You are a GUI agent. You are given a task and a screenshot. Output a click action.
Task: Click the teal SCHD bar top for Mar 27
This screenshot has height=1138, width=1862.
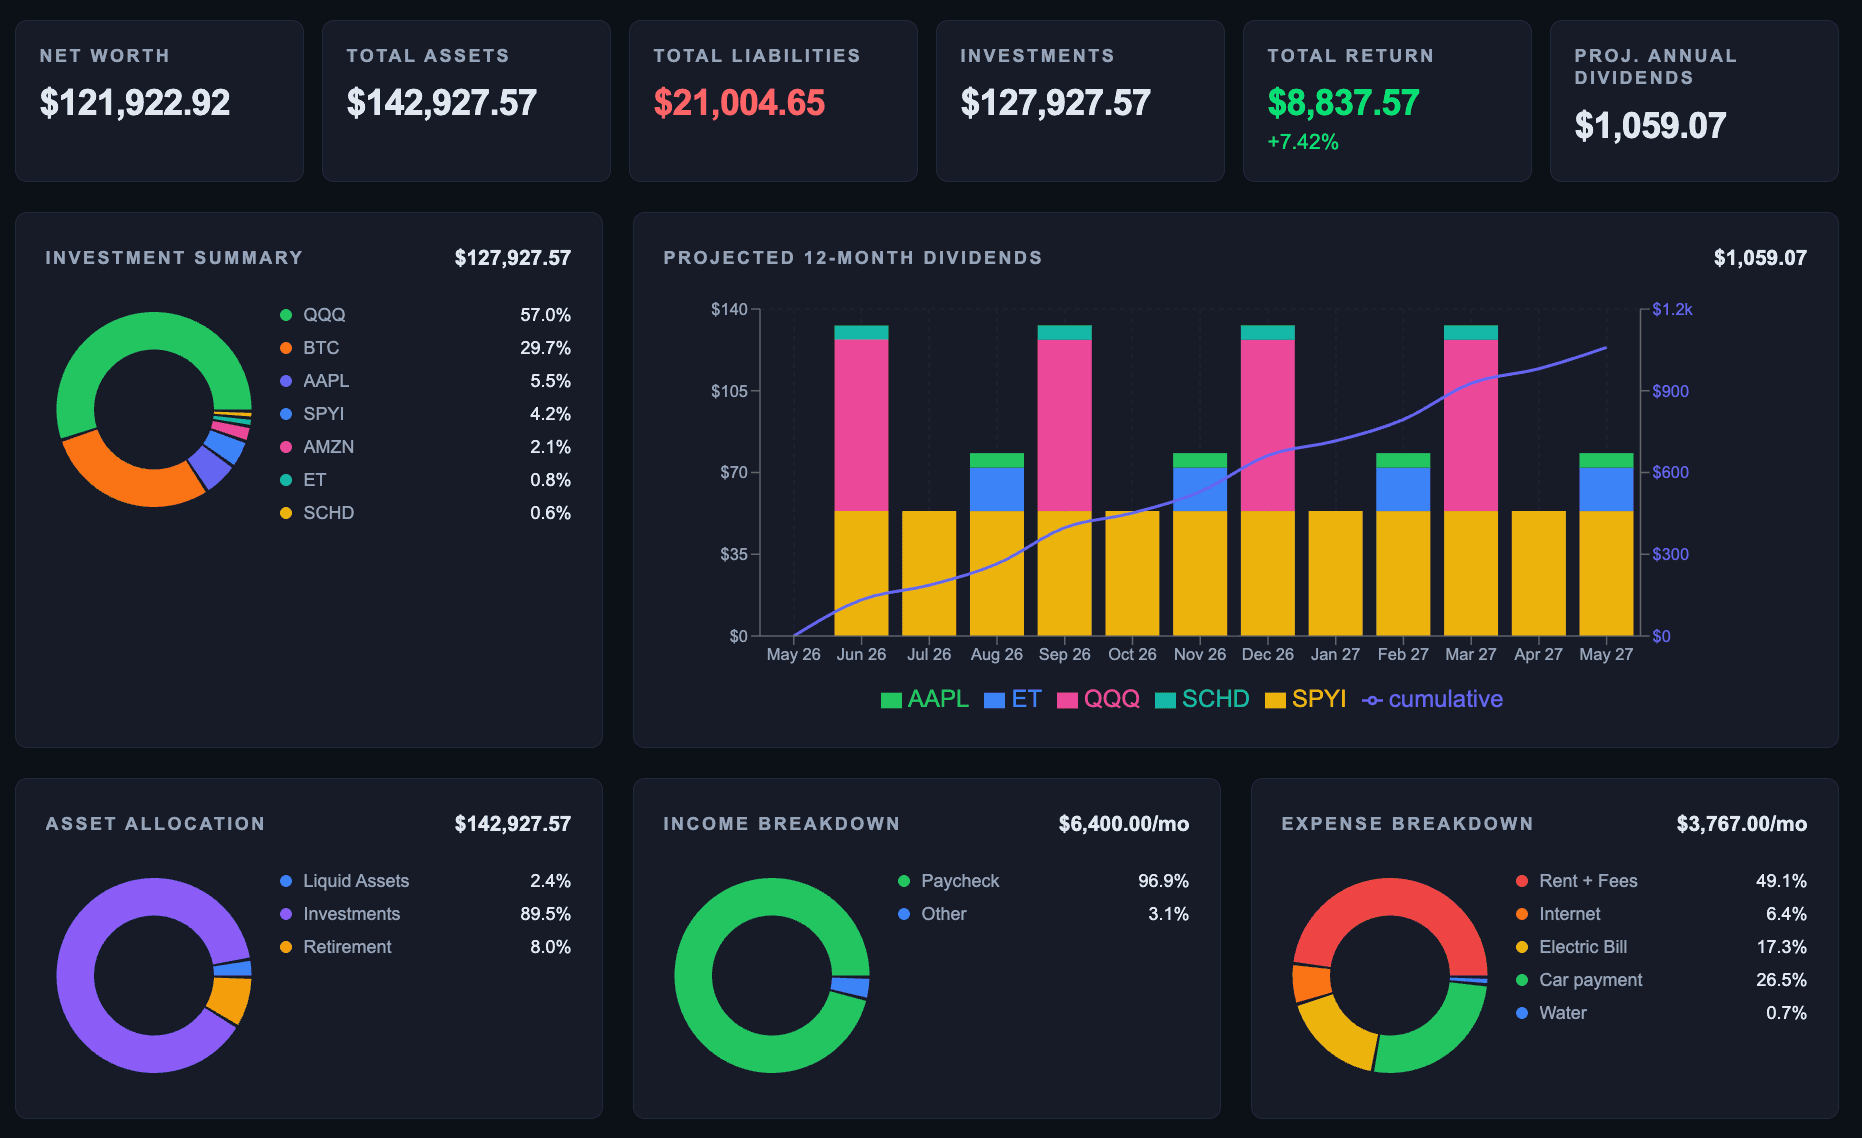coord(1470,332)
